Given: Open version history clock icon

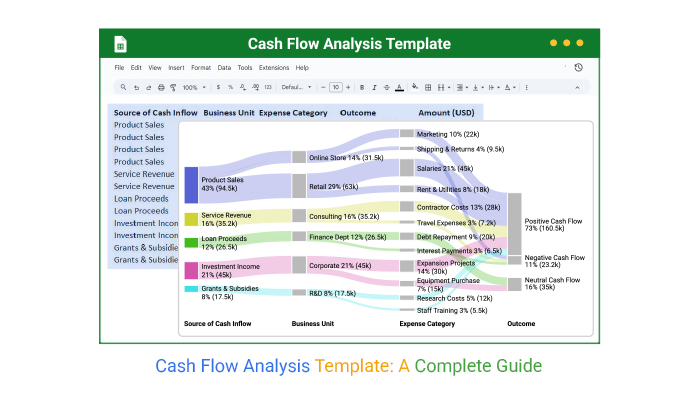Looking at the screenshot, I should [578, 67].
